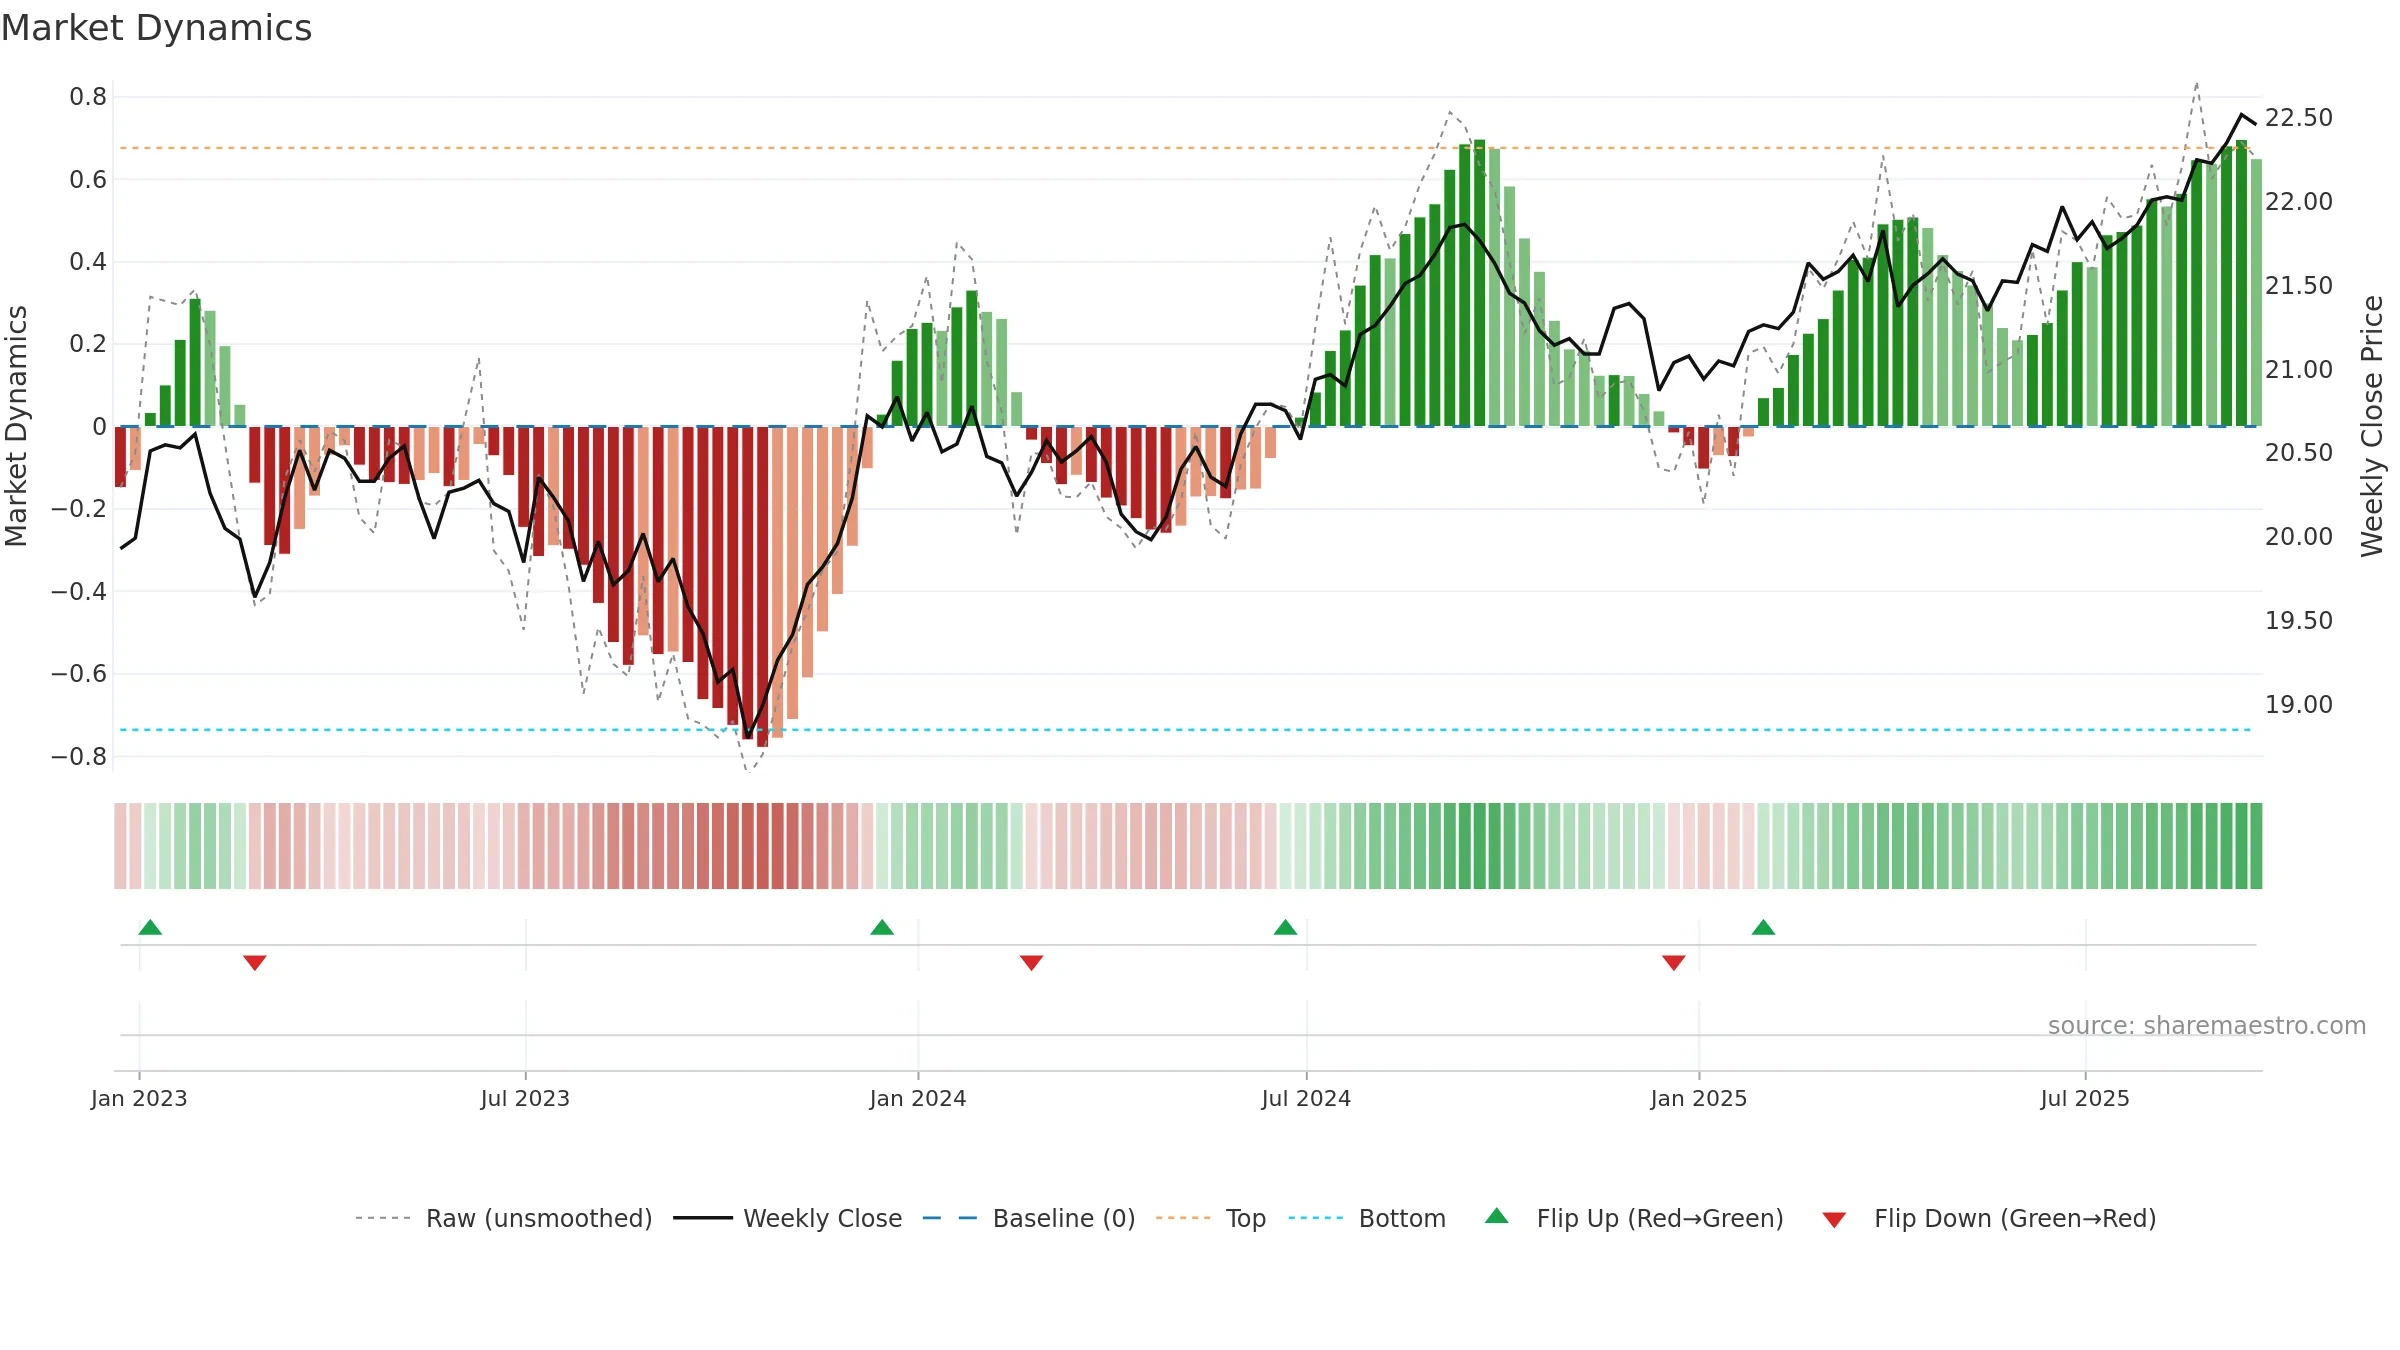Click the flip-down red triangle after Jan 2024

tap(1032, 962)
